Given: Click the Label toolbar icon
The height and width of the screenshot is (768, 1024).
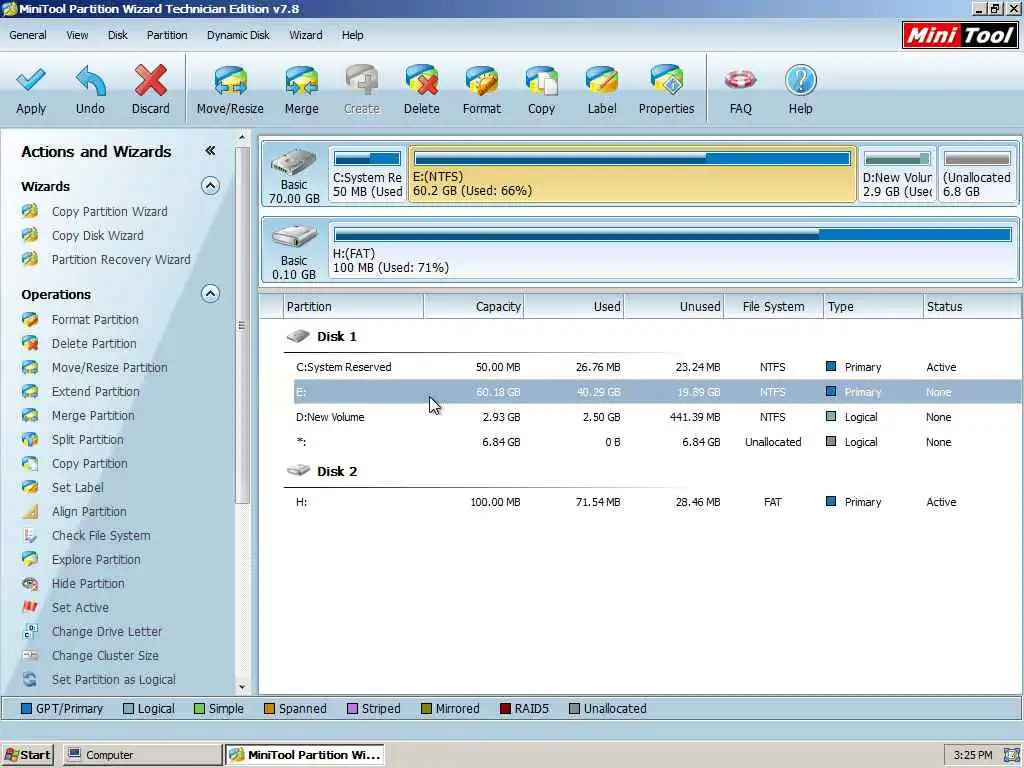Looking at the screenshot, I should 601,81.
